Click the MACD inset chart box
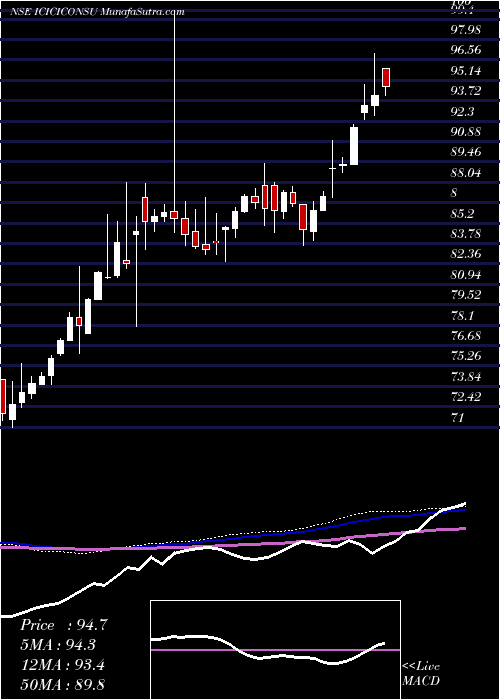Image resolution: width=500 pixels, height=700 pixels. [x=275, y=650]
